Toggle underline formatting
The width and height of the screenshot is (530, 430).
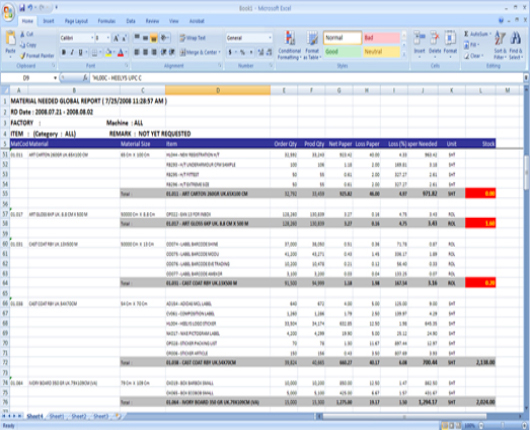80,52
